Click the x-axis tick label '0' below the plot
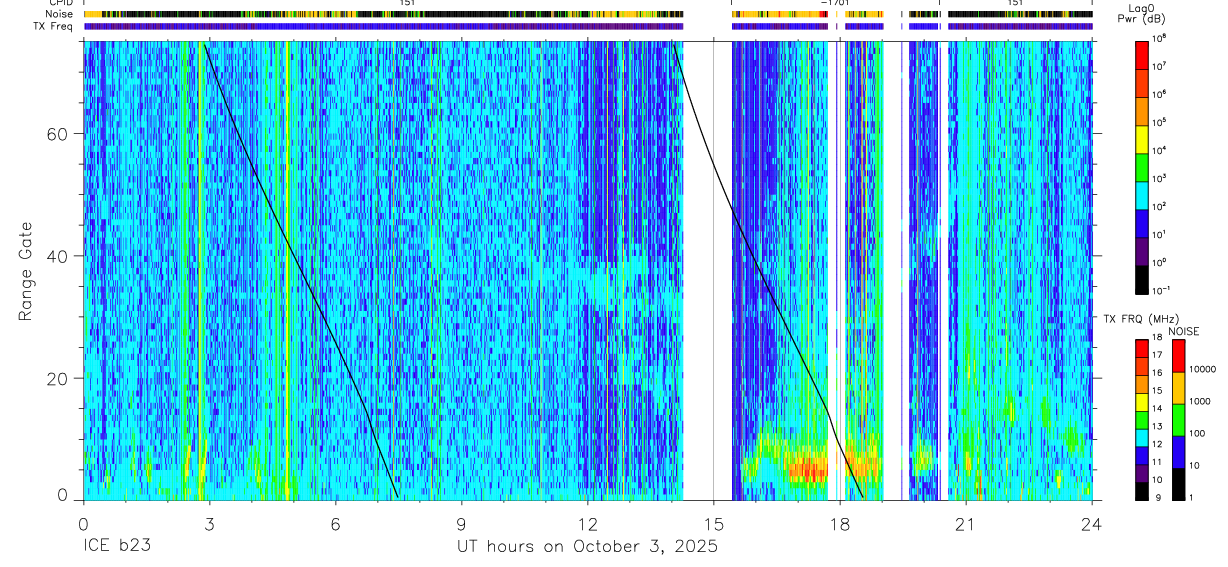This screenshot has width=1228, height=567. click(83, 523)
